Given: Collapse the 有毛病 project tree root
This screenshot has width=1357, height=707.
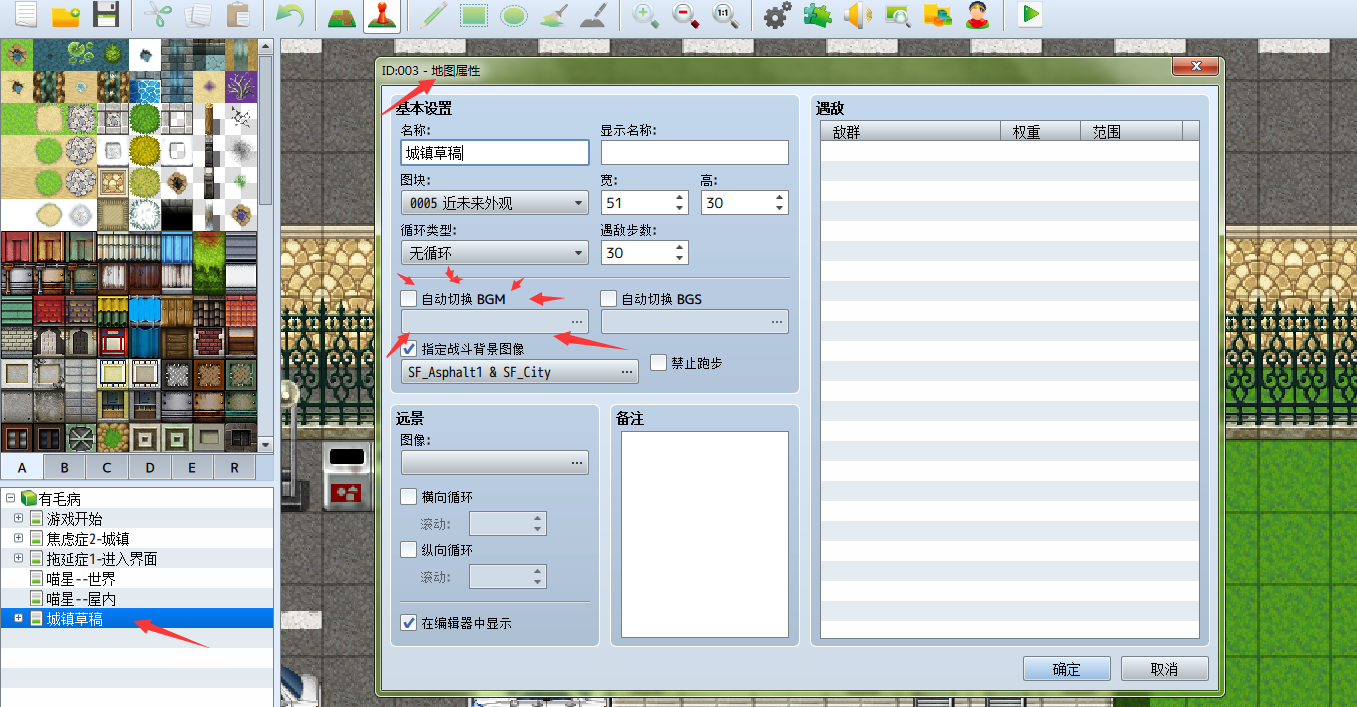Looking at the screenshot, I should 10,498.
